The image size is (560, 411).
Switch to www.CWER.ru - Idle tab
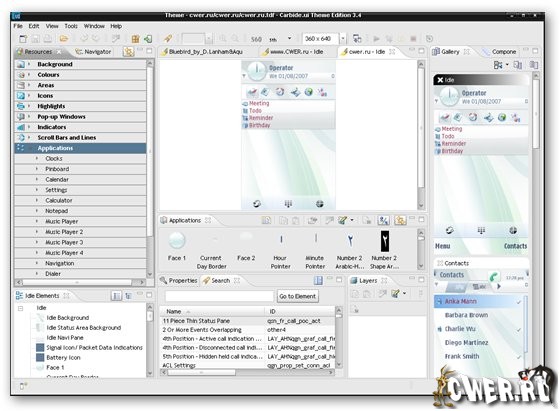[293, 52]
